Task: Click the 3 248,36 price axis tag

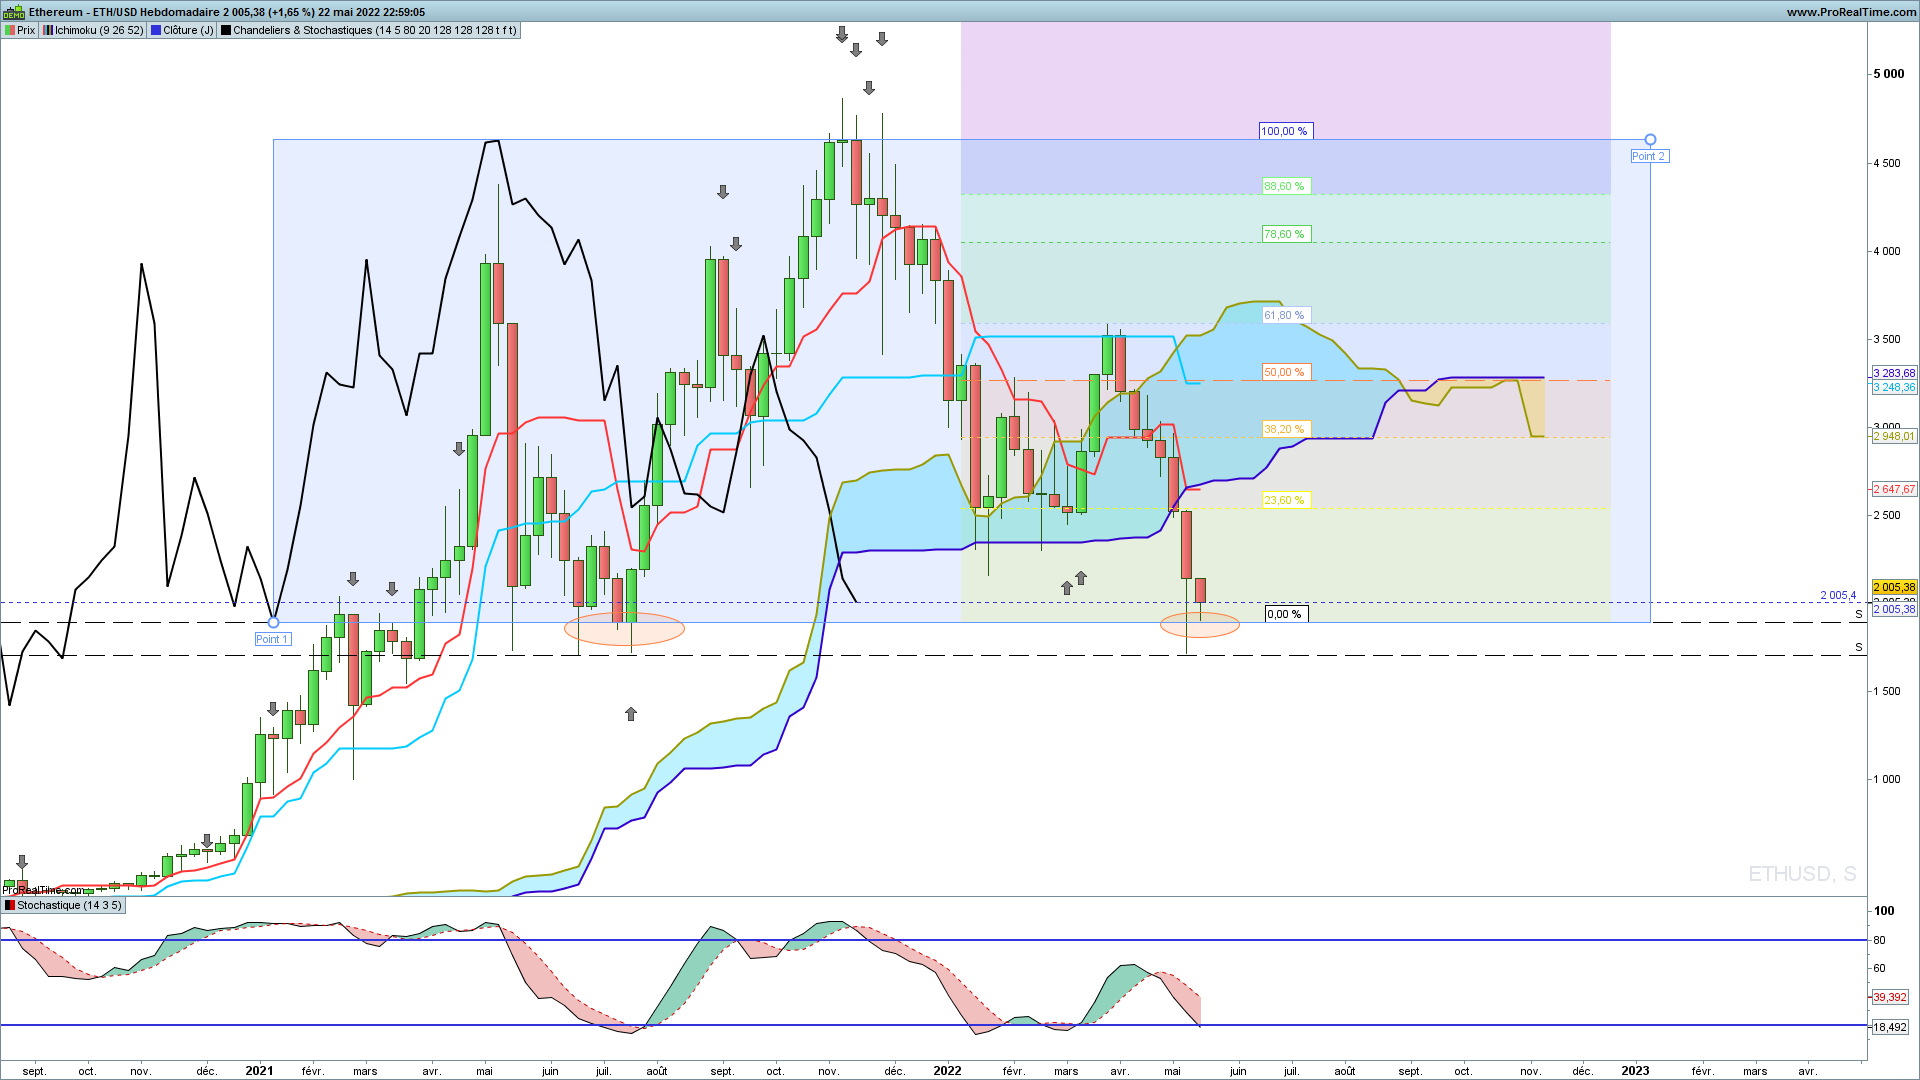Action: click(x=1894, y=387)
